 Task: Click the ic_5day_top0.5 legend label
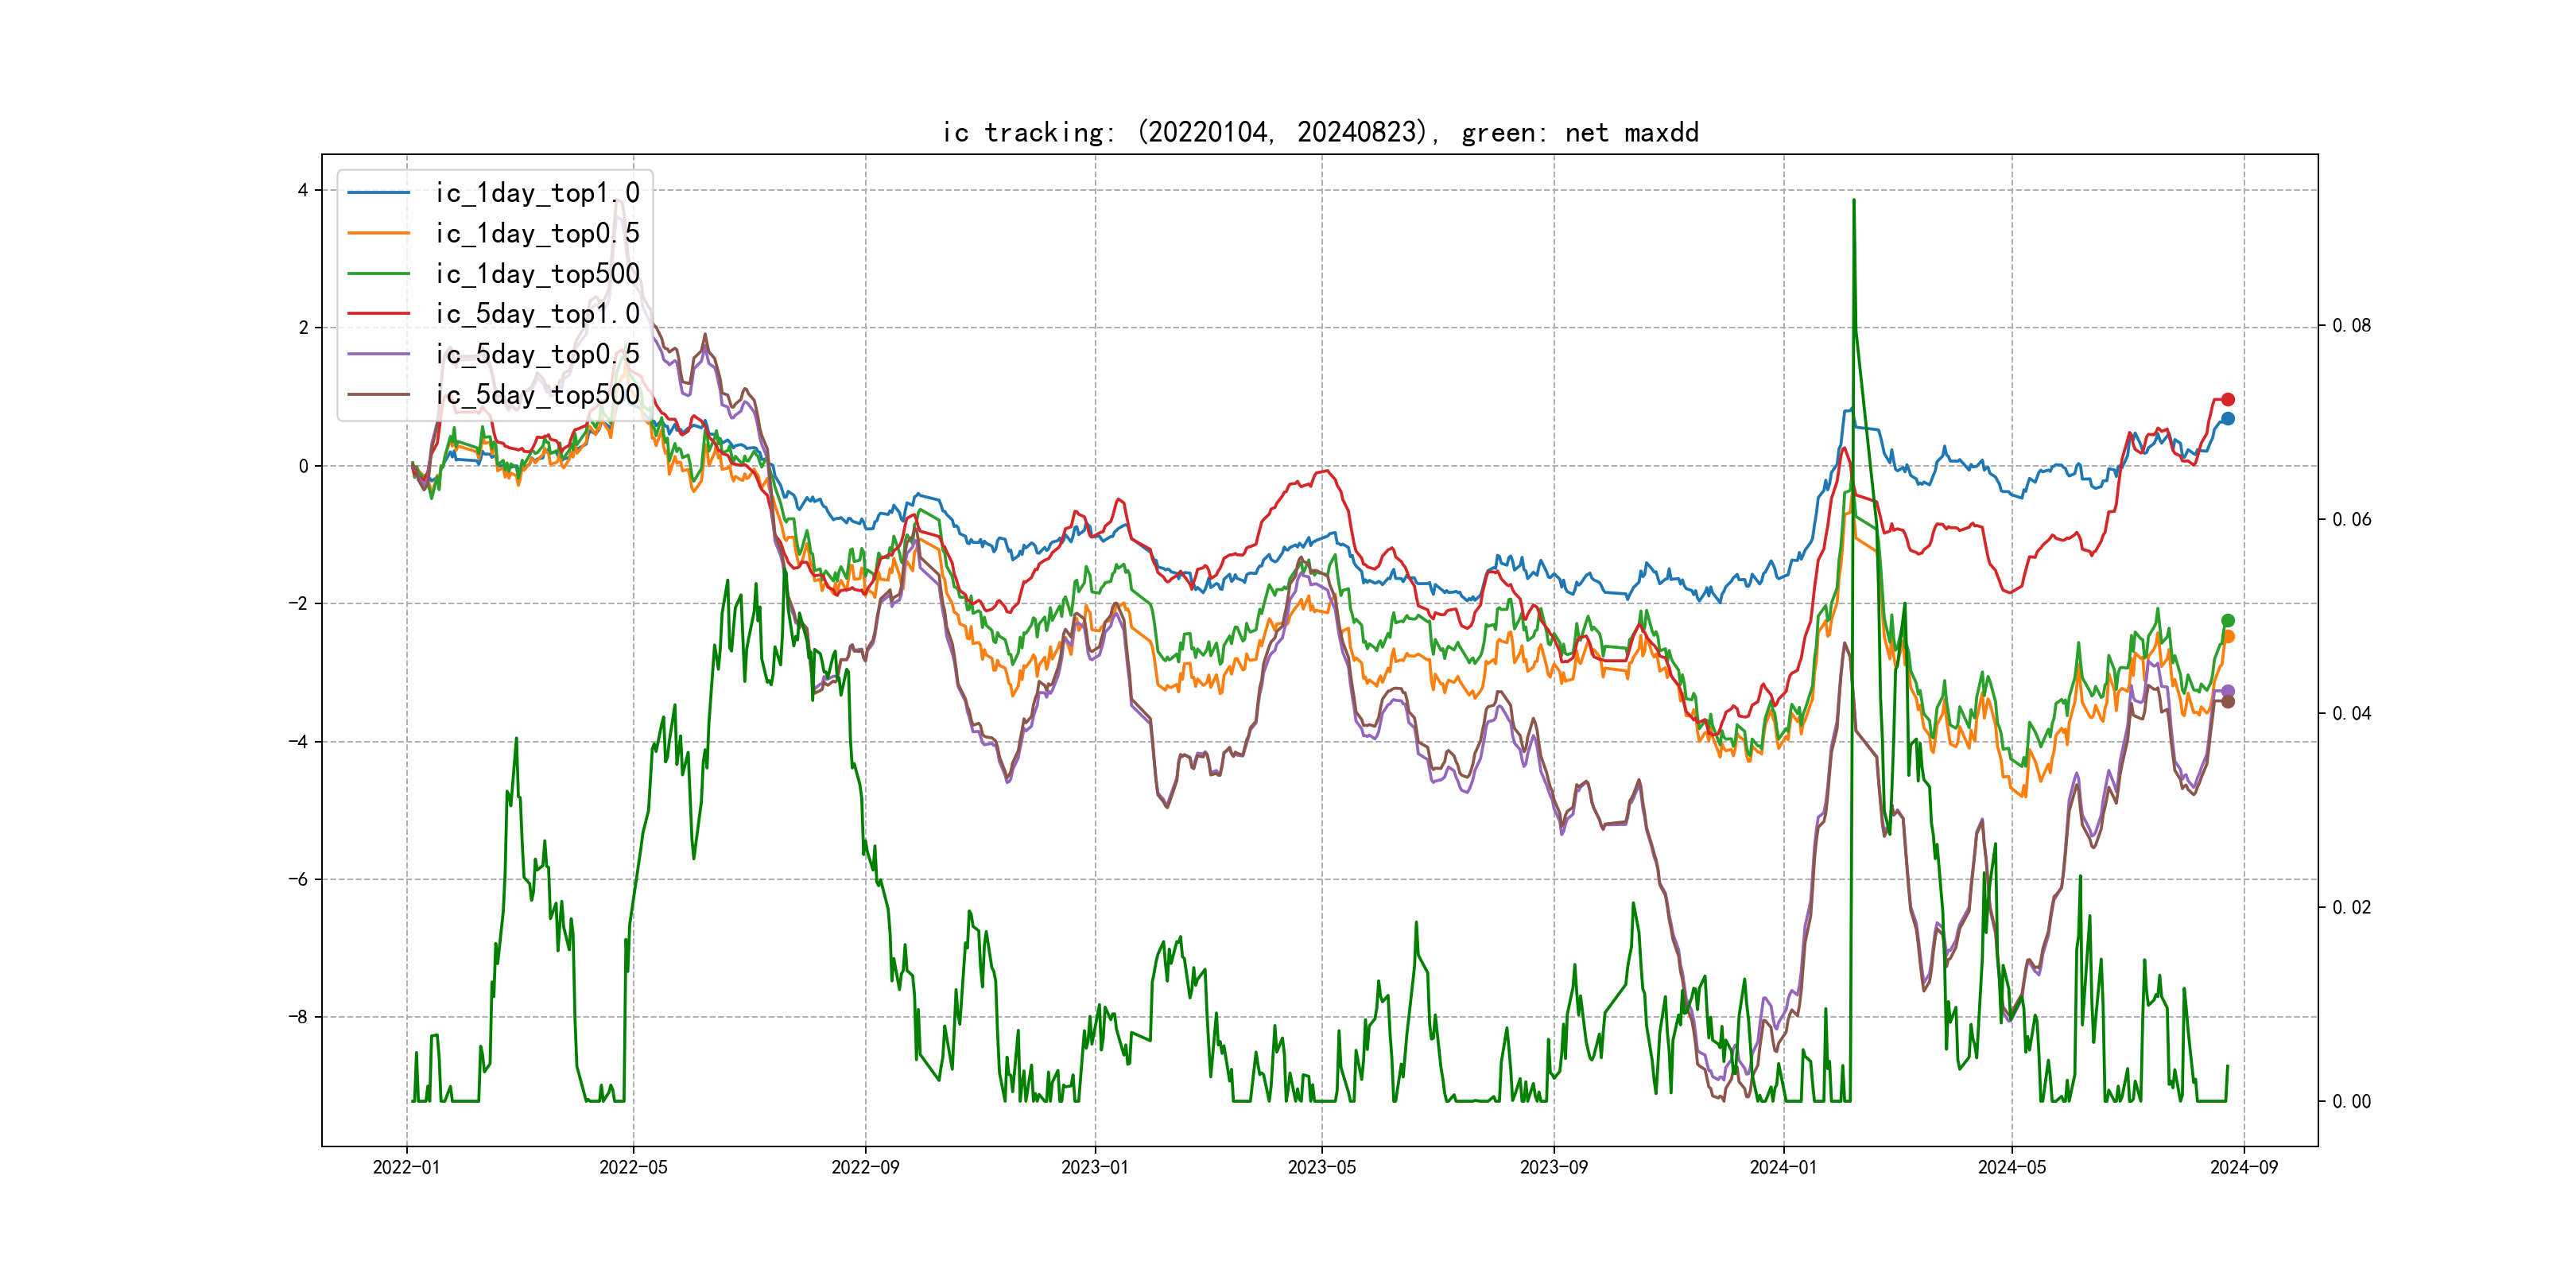[x=537, y=354]
